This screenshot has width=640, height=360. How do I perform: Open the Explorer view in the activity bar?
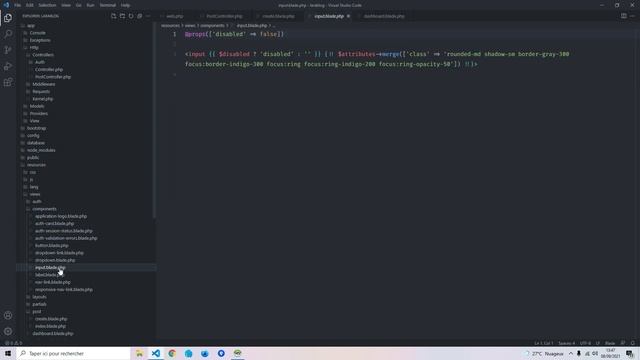tap(8, 18)
